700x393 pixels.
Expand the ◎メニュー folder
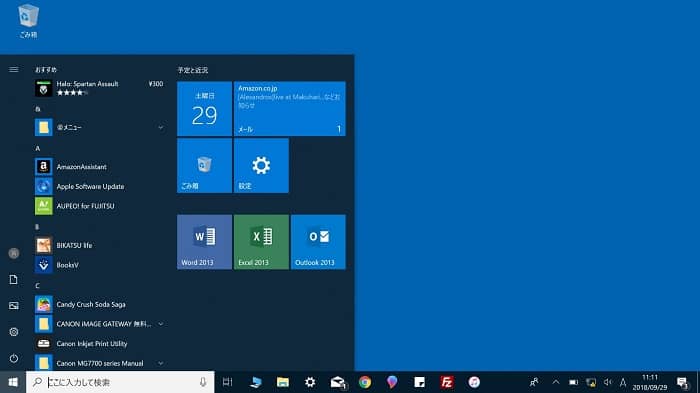[100, 127]
